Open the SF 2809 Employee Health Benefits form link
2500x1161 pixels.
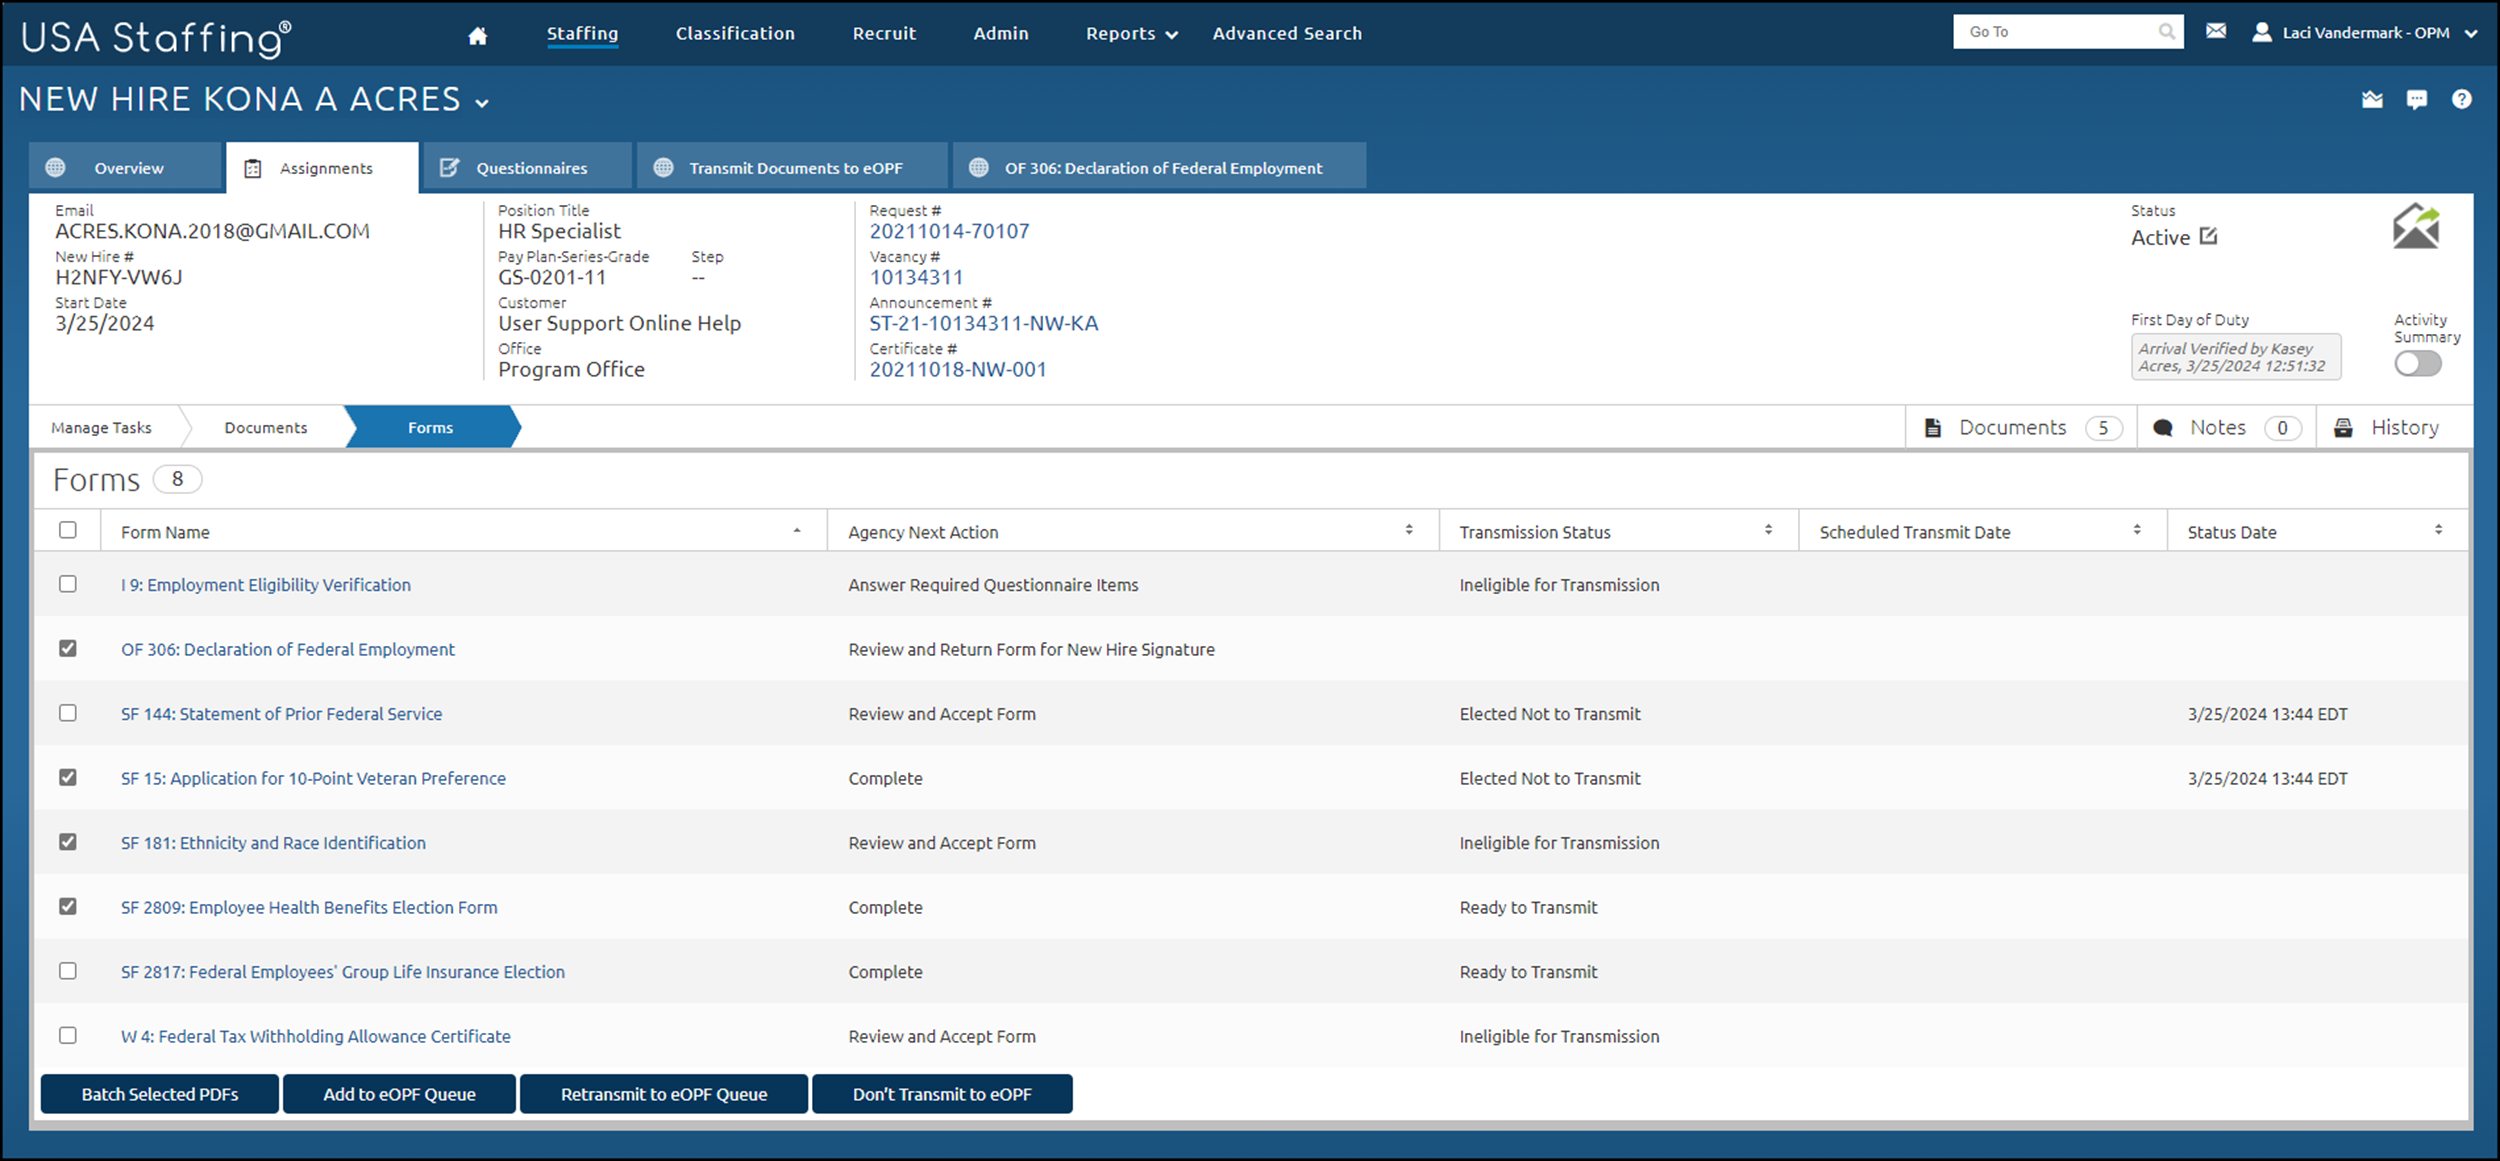[310, 907]
